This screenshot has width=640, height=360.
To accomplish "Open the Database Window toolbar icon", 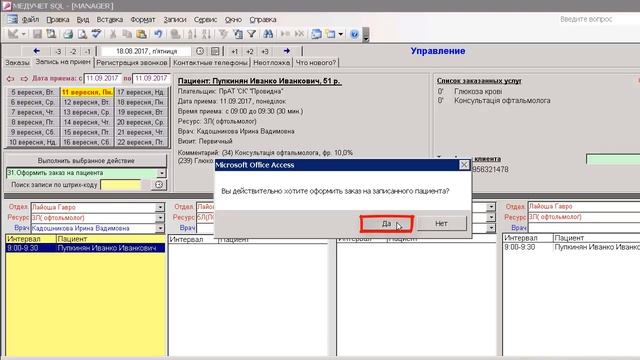I will click(x=316, y=34).
